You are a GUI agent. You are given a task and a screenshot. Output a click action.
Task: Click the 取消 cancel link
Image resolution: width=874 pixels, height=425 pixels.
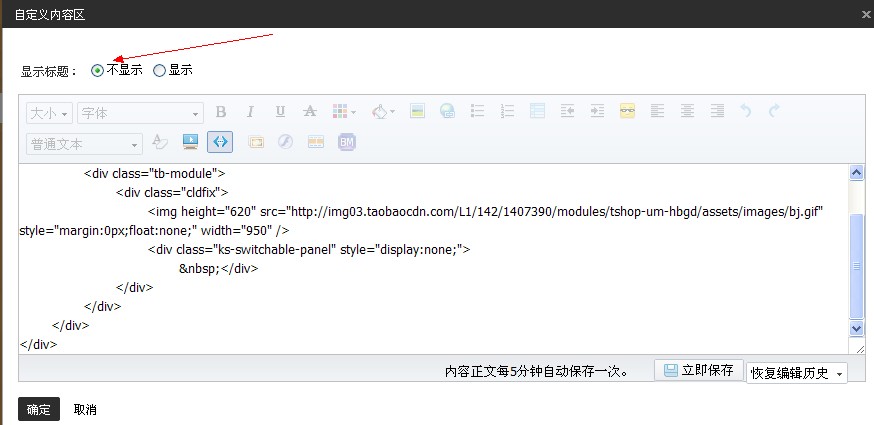[85, 409]
